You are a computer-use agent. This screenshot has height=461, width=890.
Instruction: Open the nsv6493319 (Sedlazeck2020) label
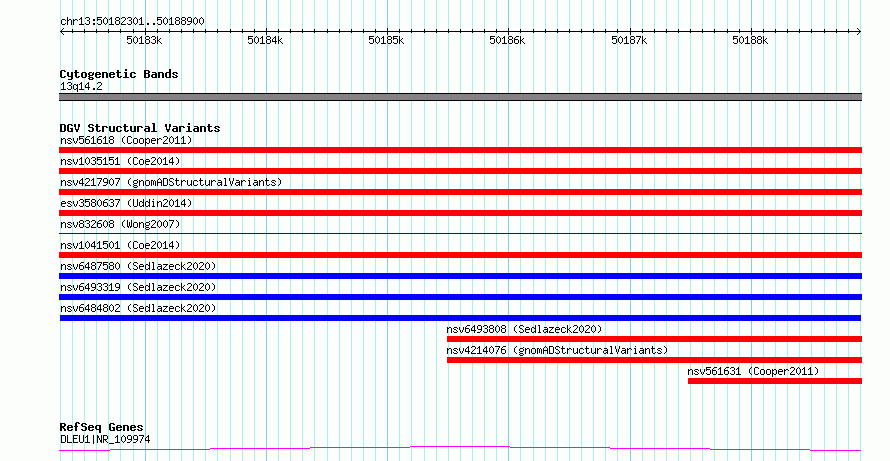138,287
